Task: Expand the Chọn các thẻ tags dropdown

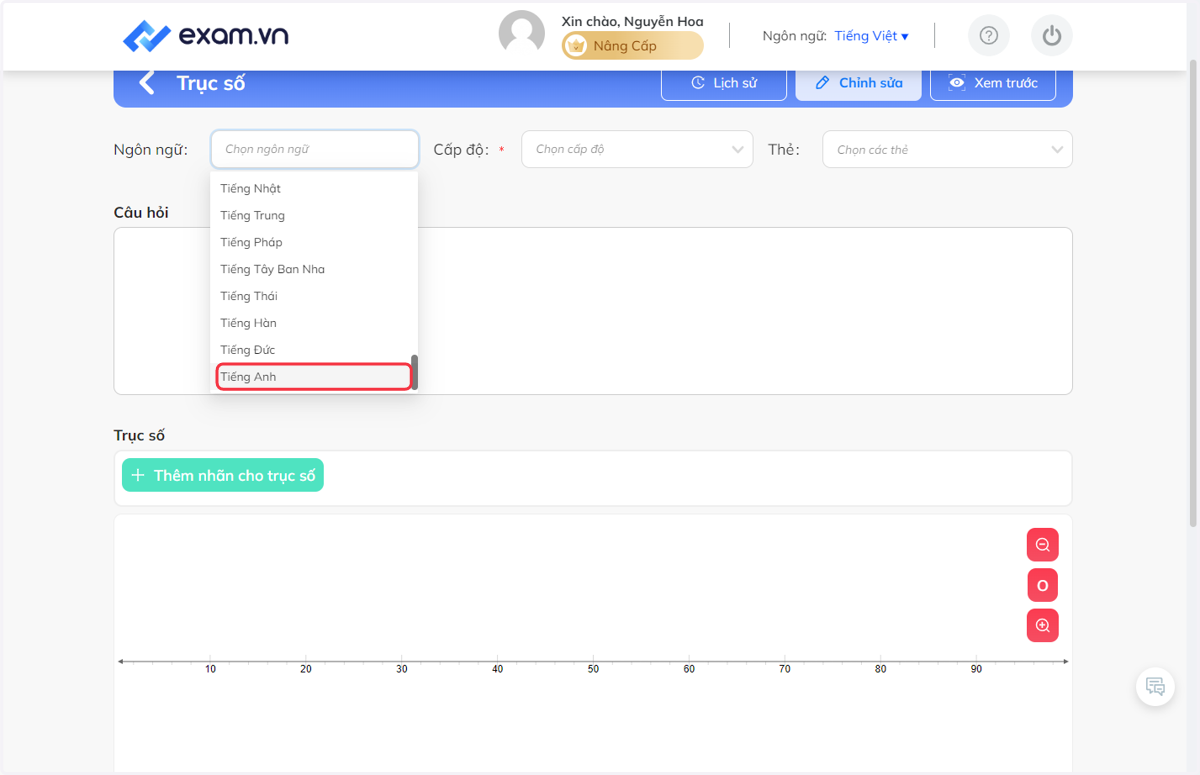Action: [x=947, y=149]
